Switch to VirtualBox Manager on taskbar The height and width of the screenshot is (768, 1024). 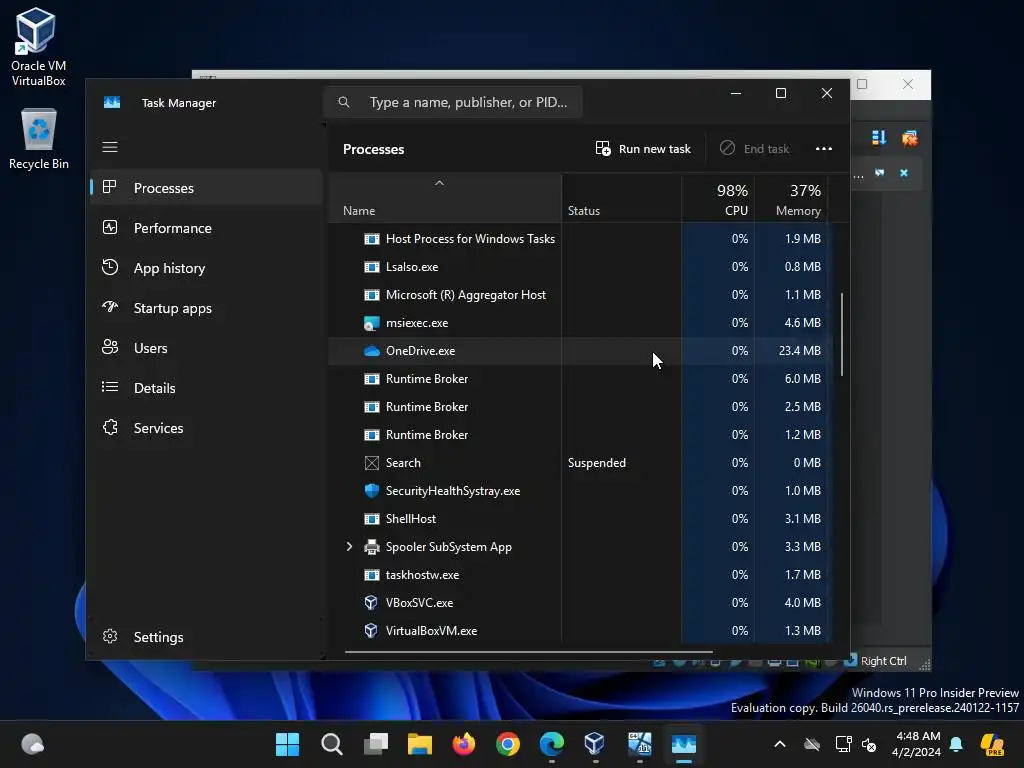click(x=595, y=744)
